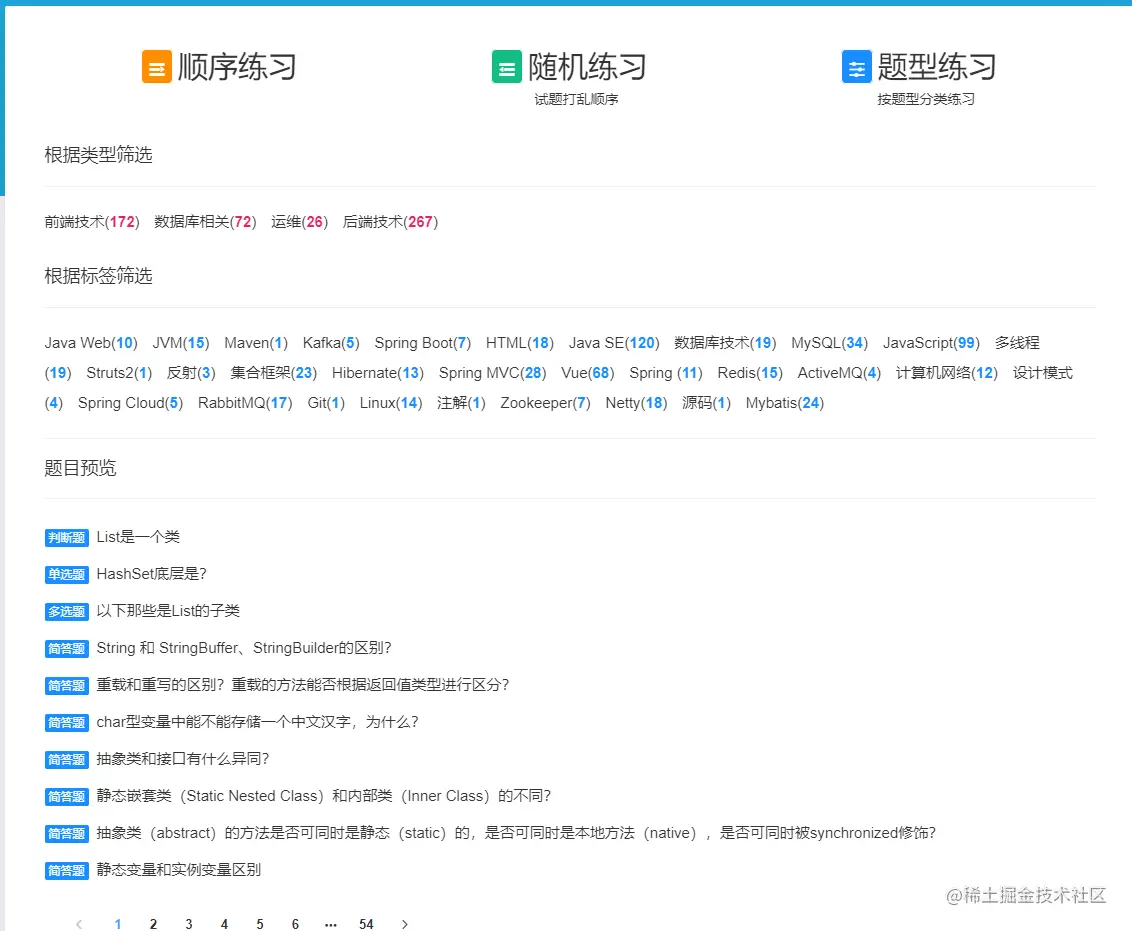This screenshot has height=931, width=1132.
Task: Click the 多选题 badge in the question list
Action: 66,611
